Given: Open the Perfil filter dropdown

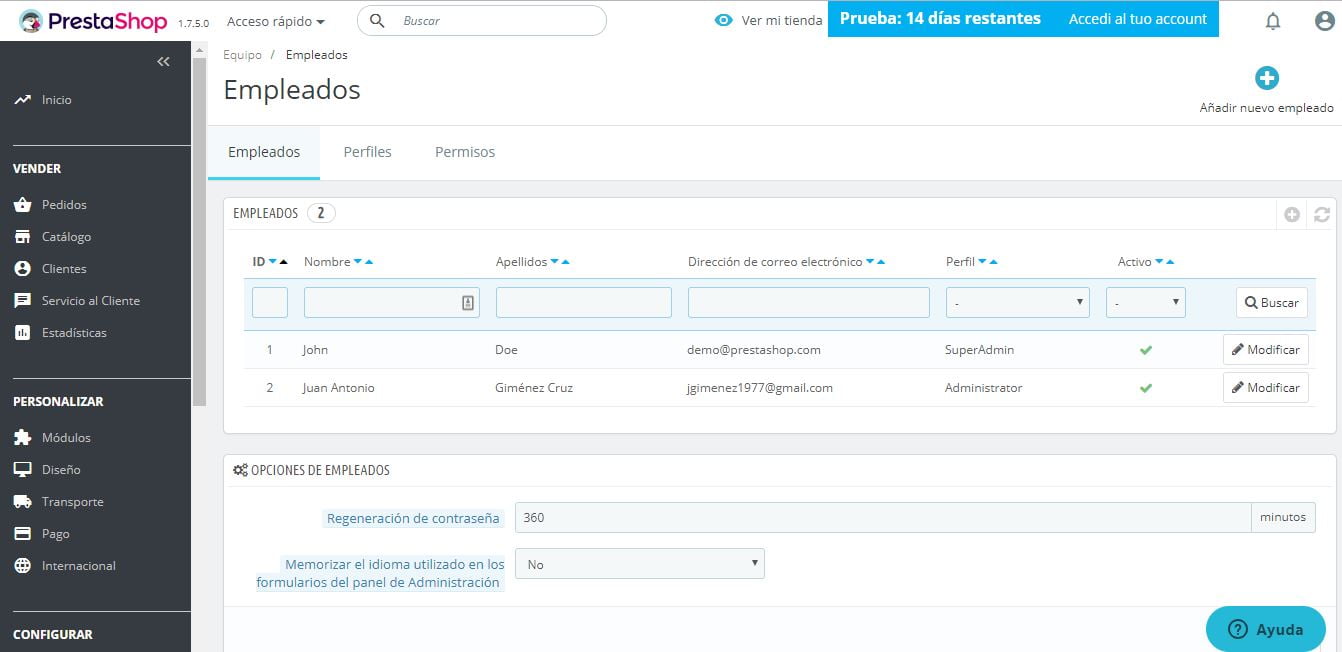Looking at the screenshot, I should pos(1016,301).
